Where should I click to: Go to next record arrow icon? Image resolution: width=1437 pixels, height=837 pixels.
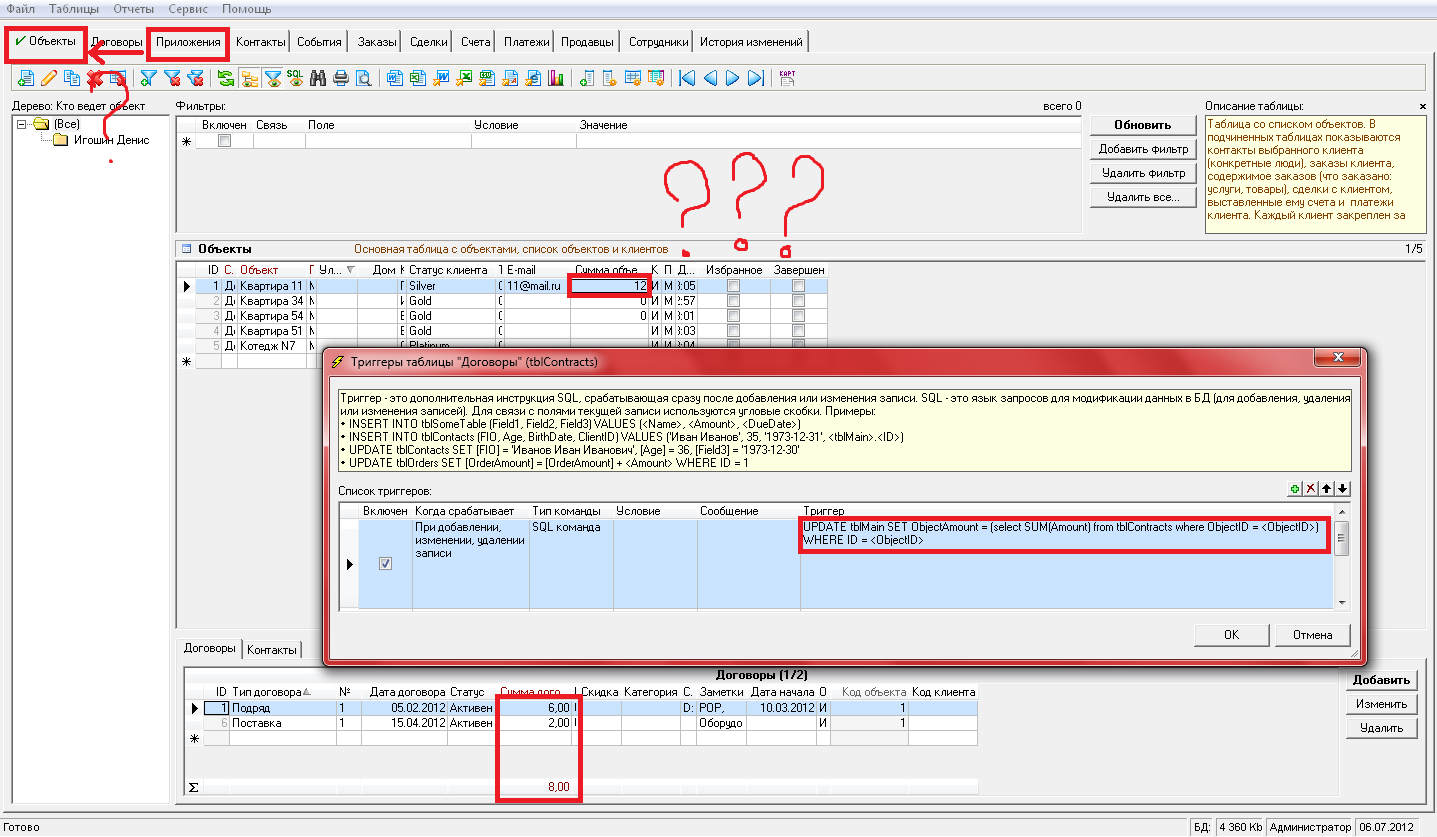coord(733,78)
